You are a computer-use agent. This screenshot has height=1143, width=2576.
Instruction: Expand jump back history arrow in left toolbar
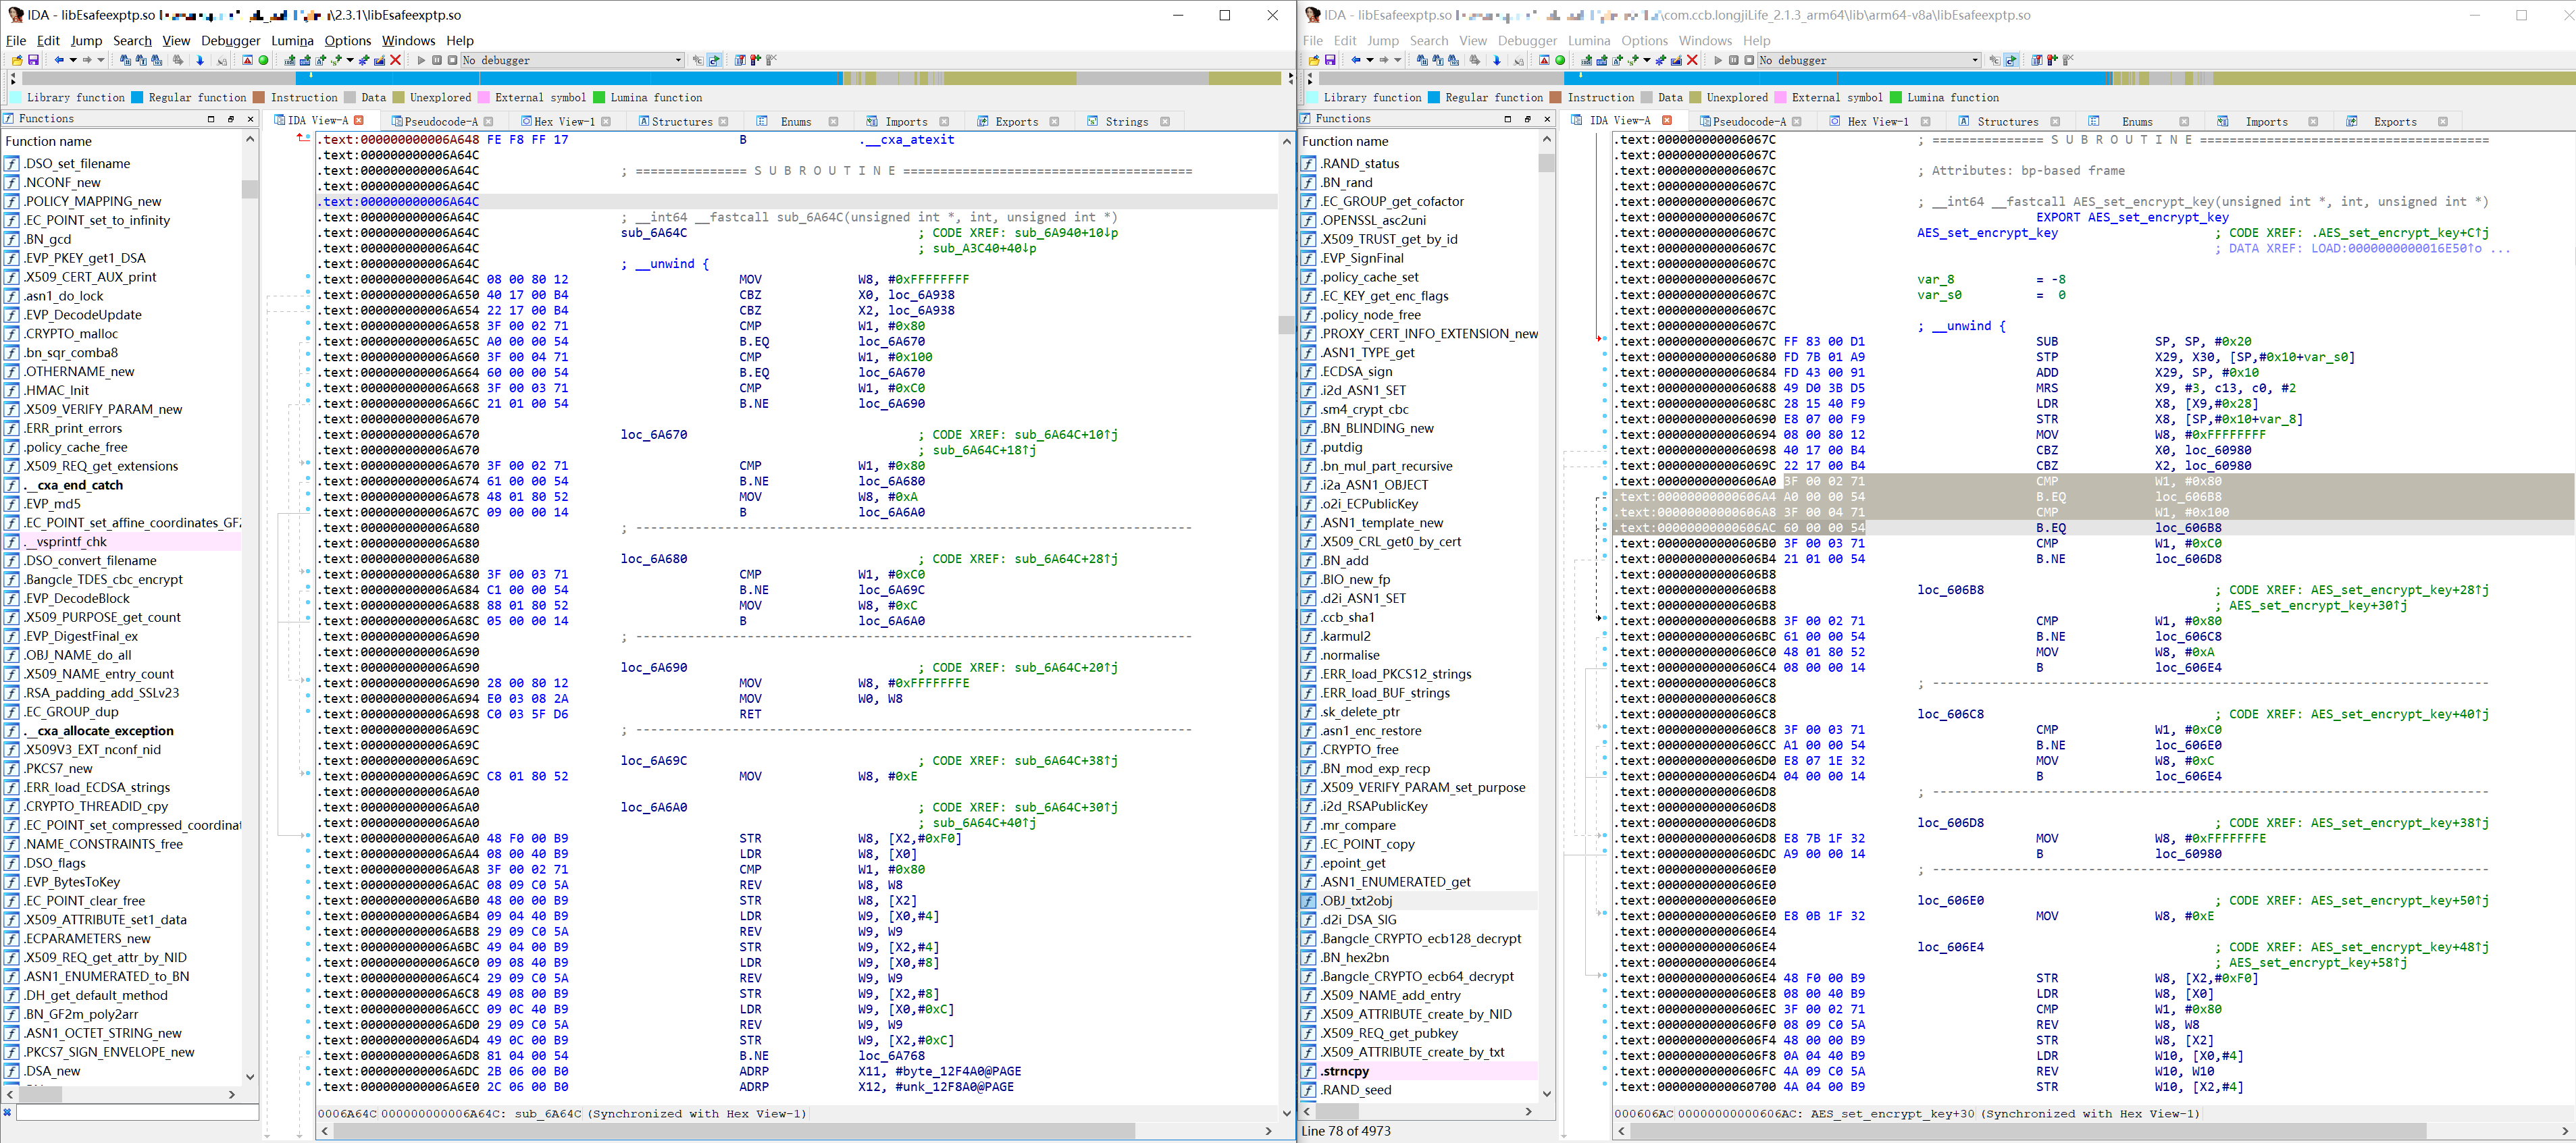[x=73, y=60]
